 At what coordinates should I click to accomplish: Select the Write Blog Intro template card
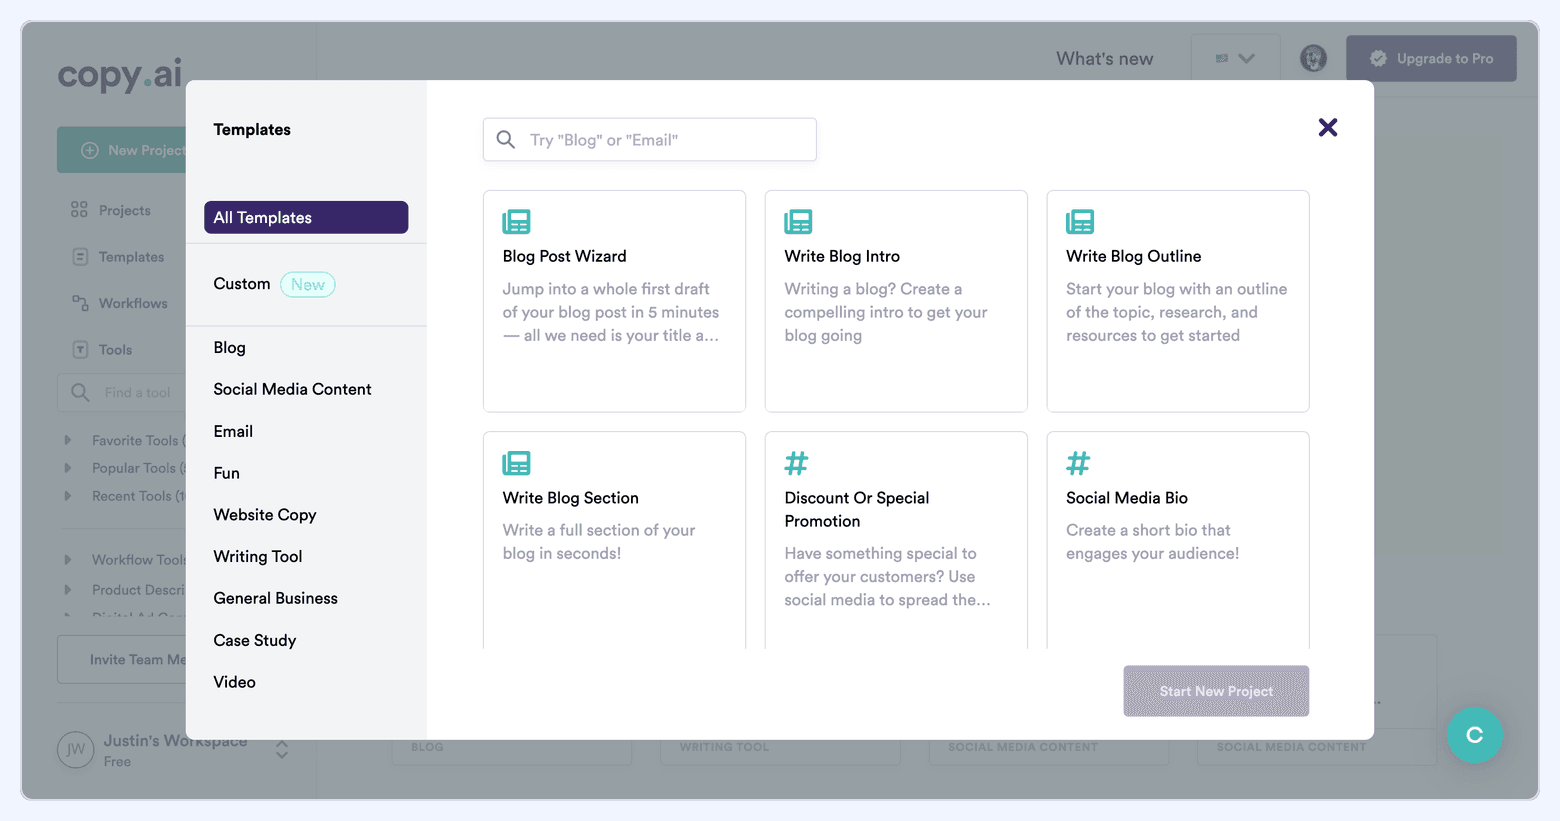pyautogui.click(x=895, y=300)
